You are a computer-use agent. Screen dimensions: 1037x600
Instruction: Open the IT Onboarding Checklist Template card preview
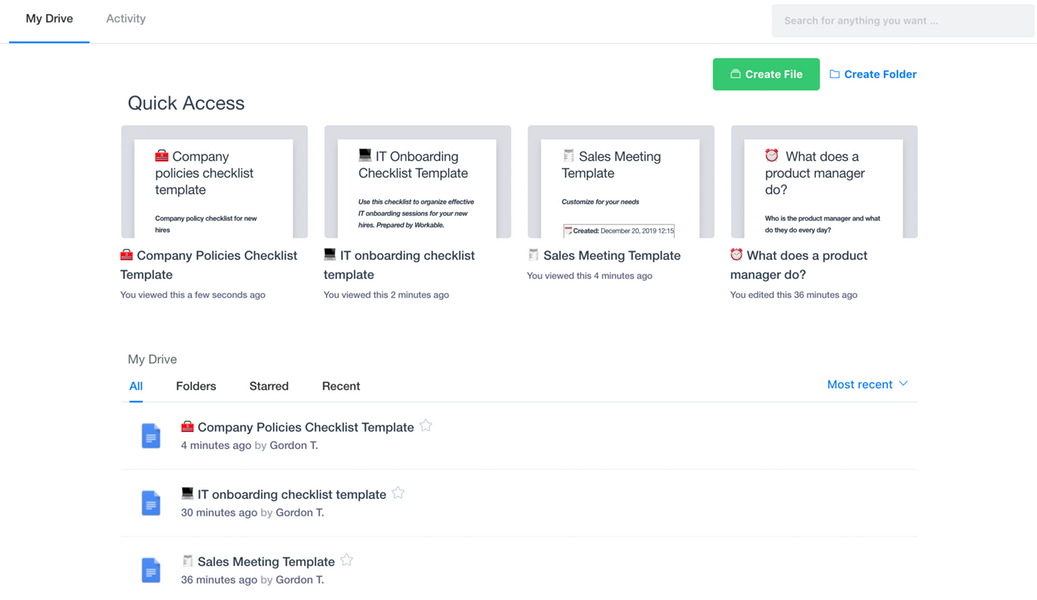[417, 182]
